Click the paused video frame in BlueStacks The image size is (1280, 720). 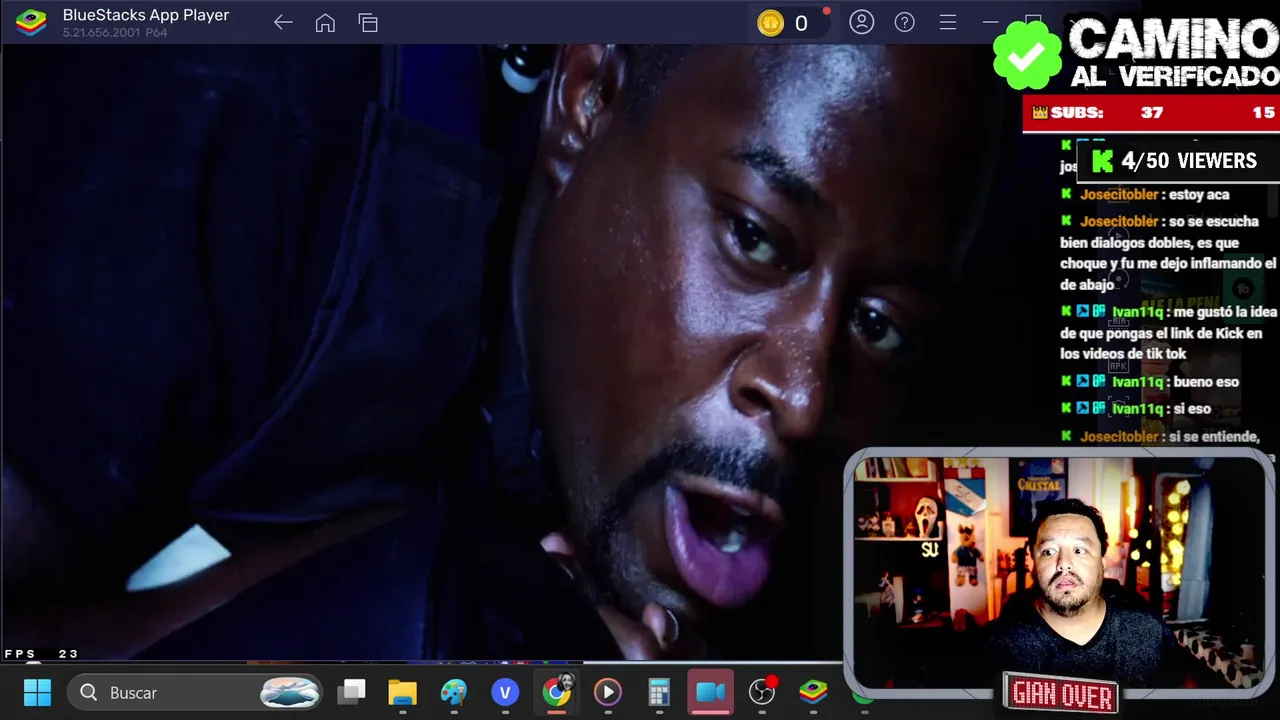[420, 350]
